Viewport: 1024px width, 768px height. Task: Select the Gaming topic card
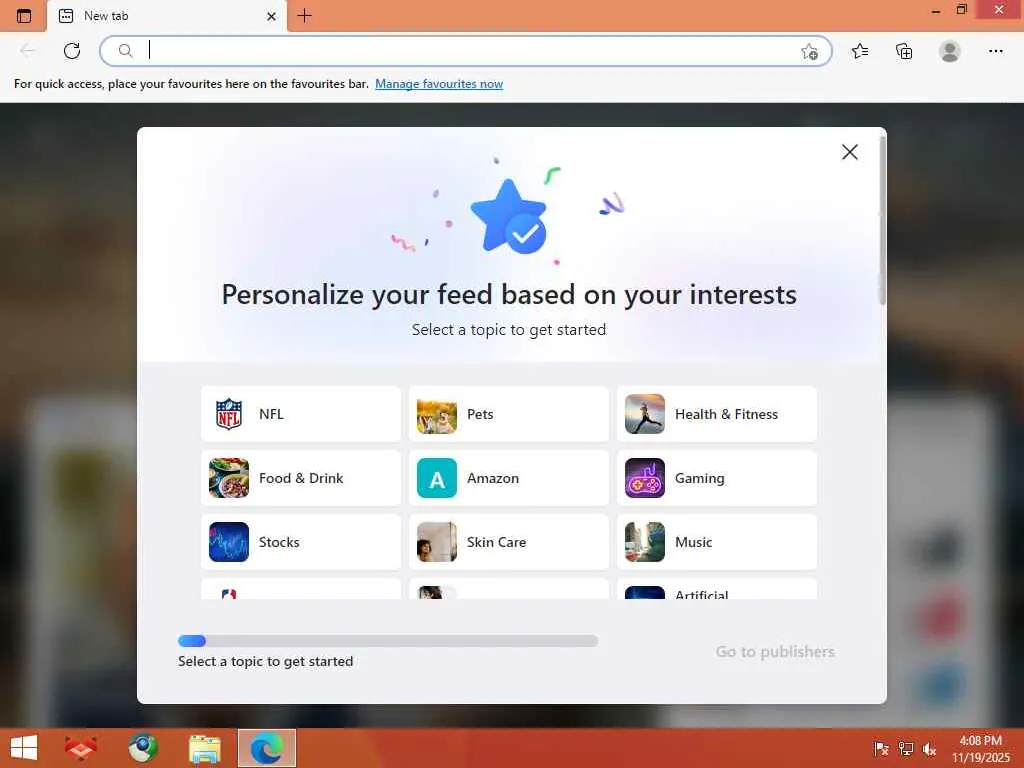[717, 478]
